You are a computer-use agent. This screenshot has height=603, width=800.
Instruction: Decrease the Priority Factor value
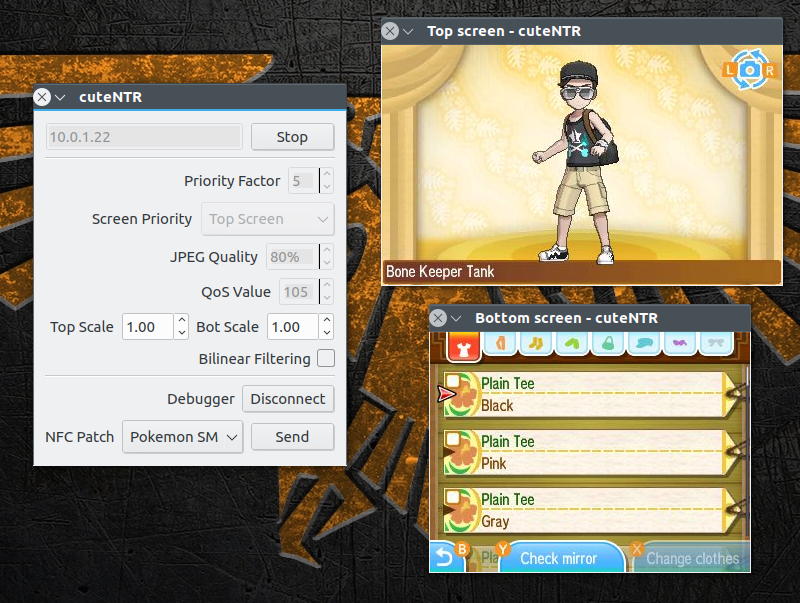pos(327,187)
